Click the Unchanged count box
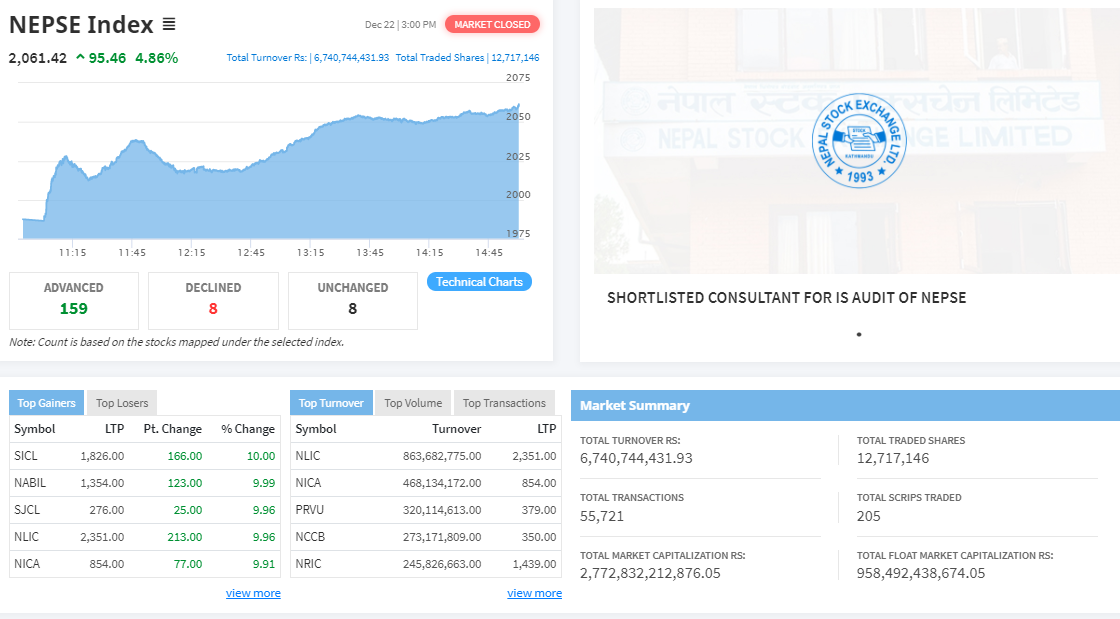The height and width of the screenshot is (619, 1120). [353, 301]
